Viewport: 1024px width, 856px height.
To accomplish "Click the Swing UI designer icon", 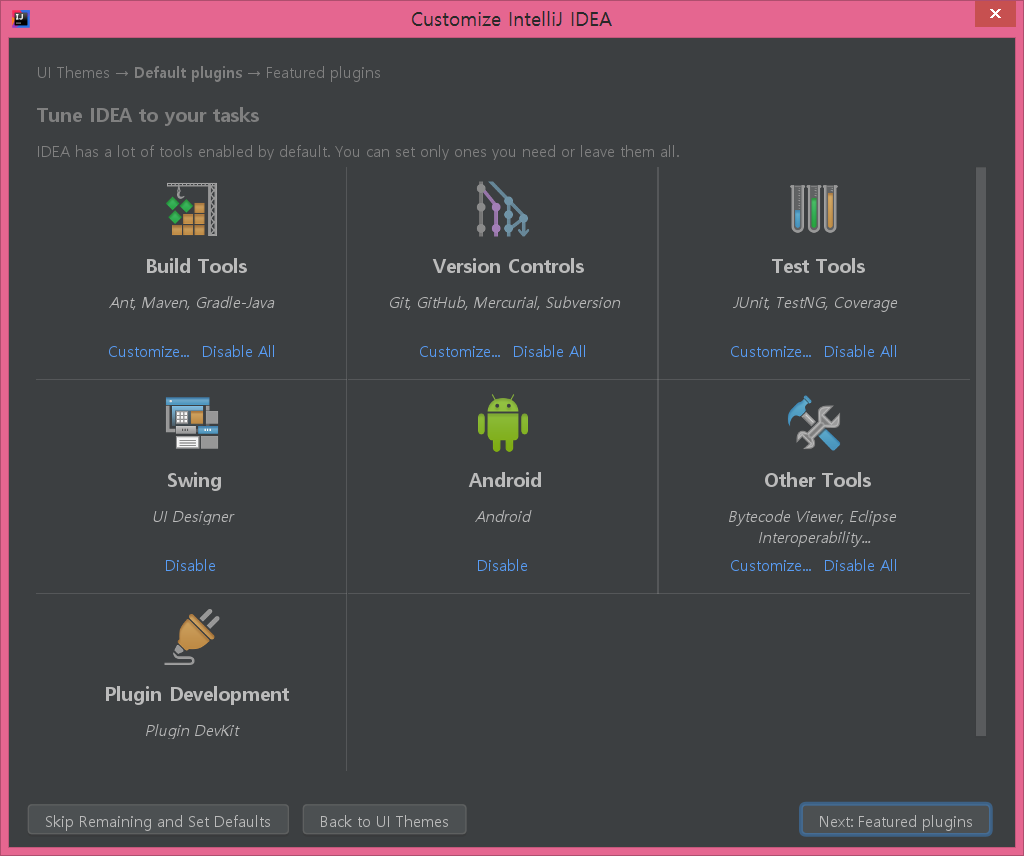I will click(192, 423).
